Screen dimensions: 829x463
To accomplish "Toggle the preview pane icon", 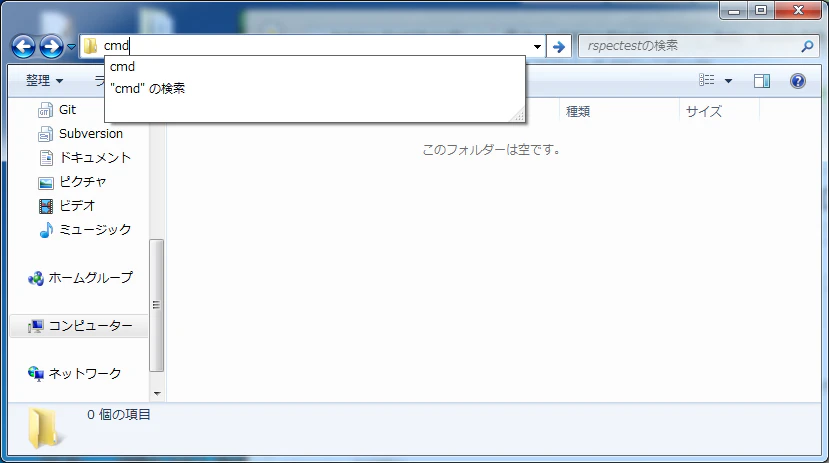I will point(762,81).
